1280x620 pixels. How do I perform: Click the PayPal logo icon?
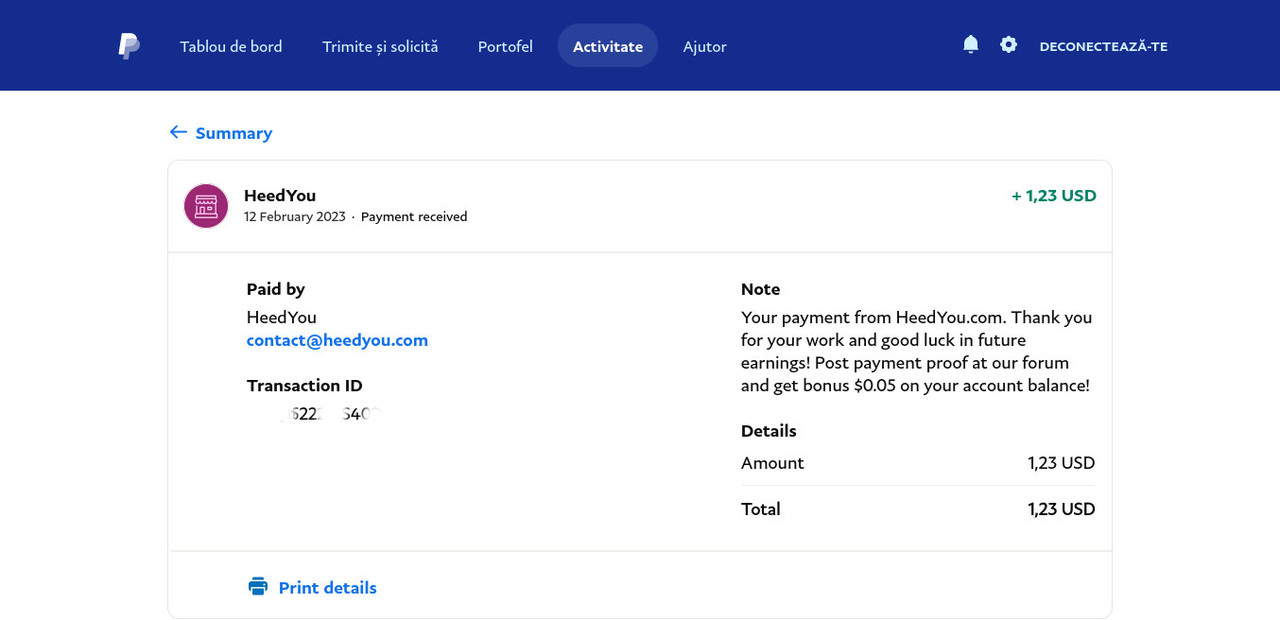point(129,46)
